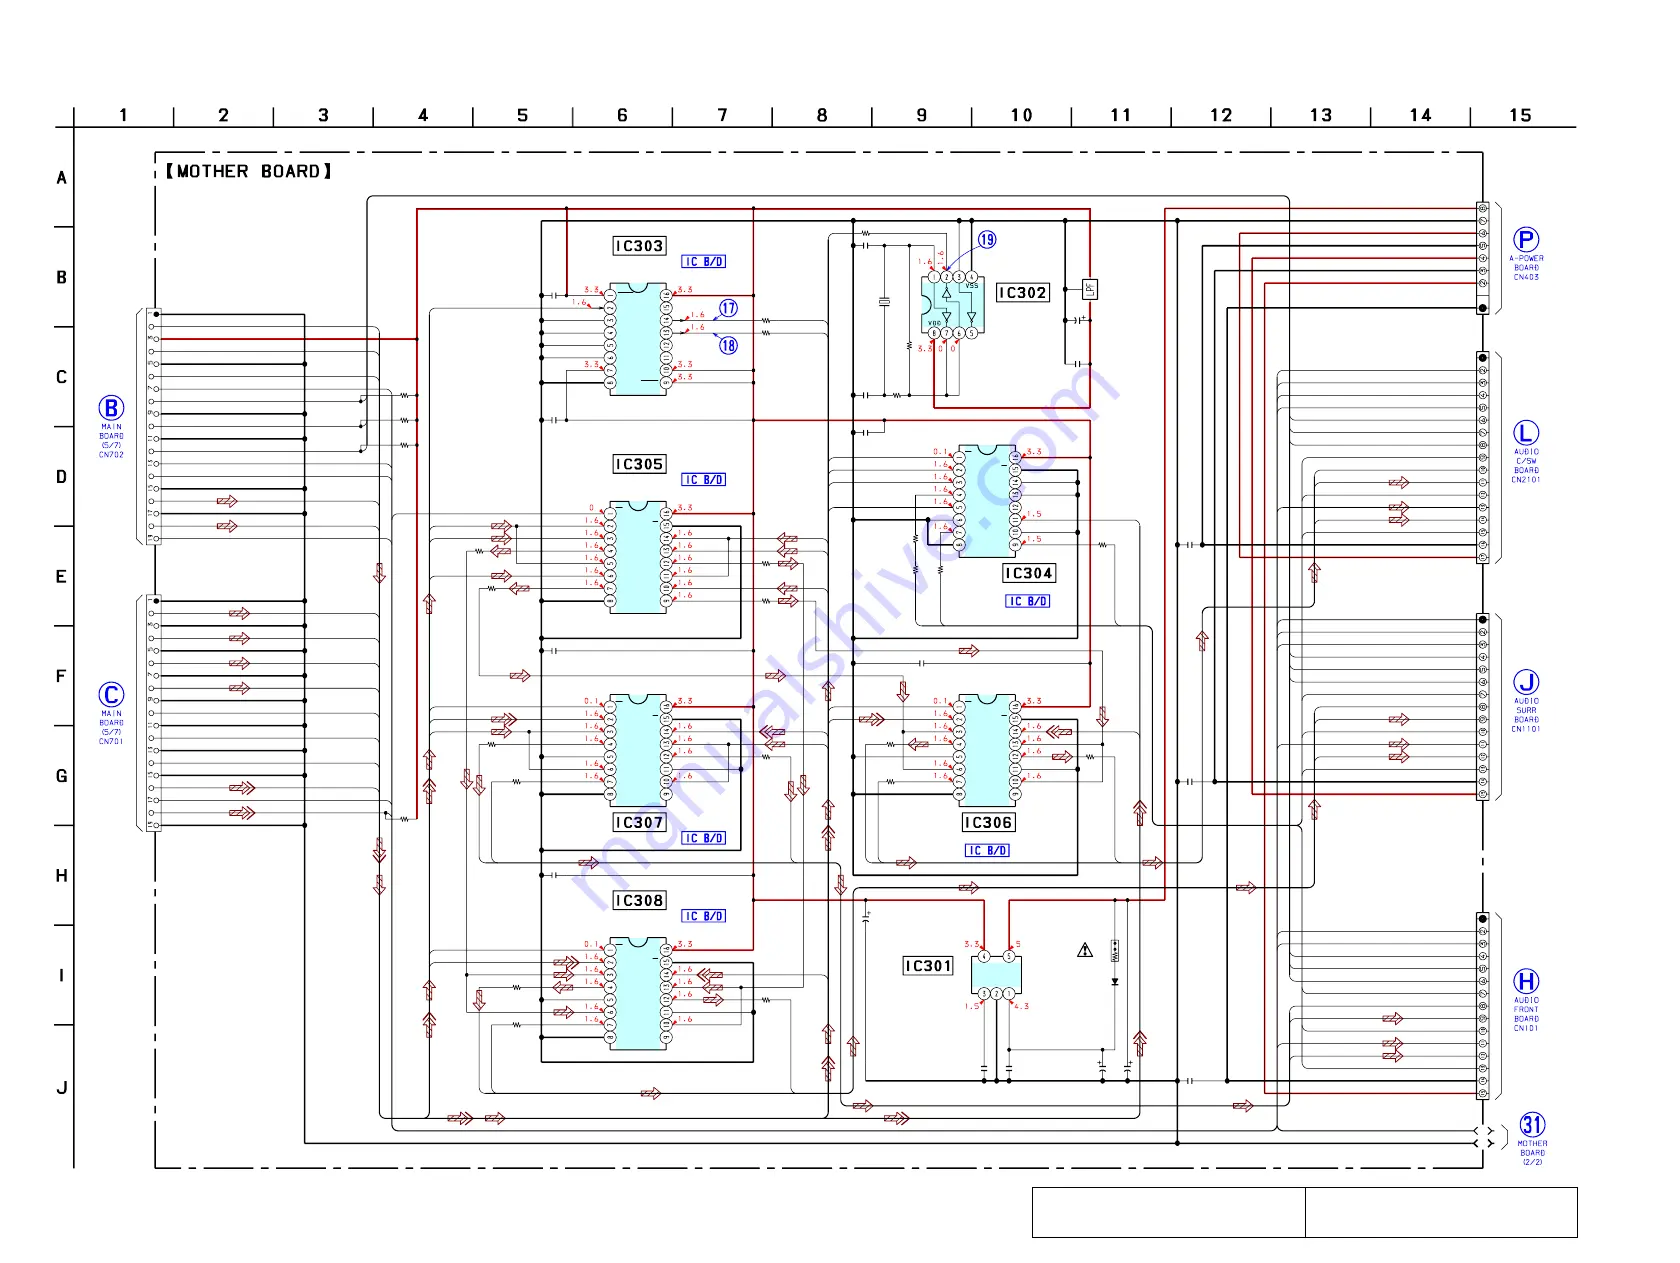
Task: Click the CN702 connector label
Action: 111,455
